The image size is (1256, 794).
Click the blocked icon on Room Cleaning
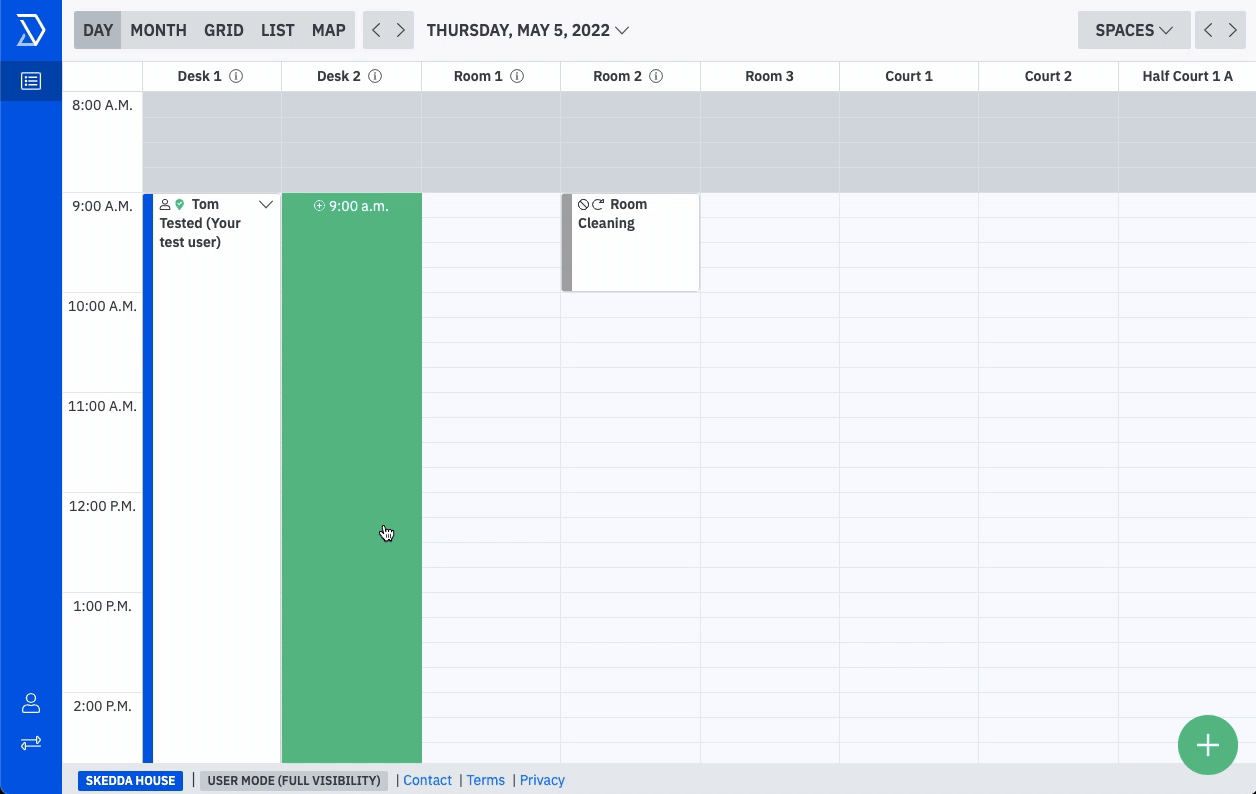(584, 204)
